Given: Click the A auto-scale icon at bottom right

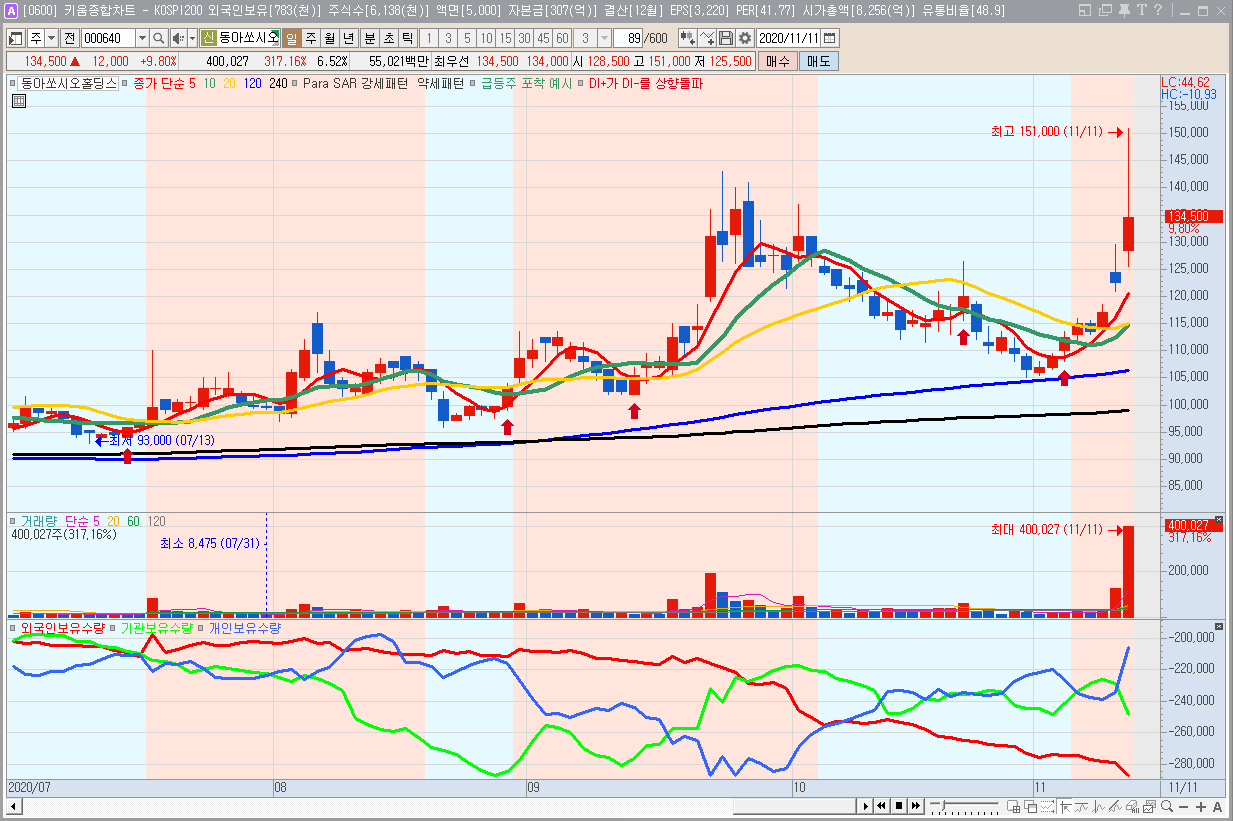Looking at the screenshot, I should pos(1217,807).
